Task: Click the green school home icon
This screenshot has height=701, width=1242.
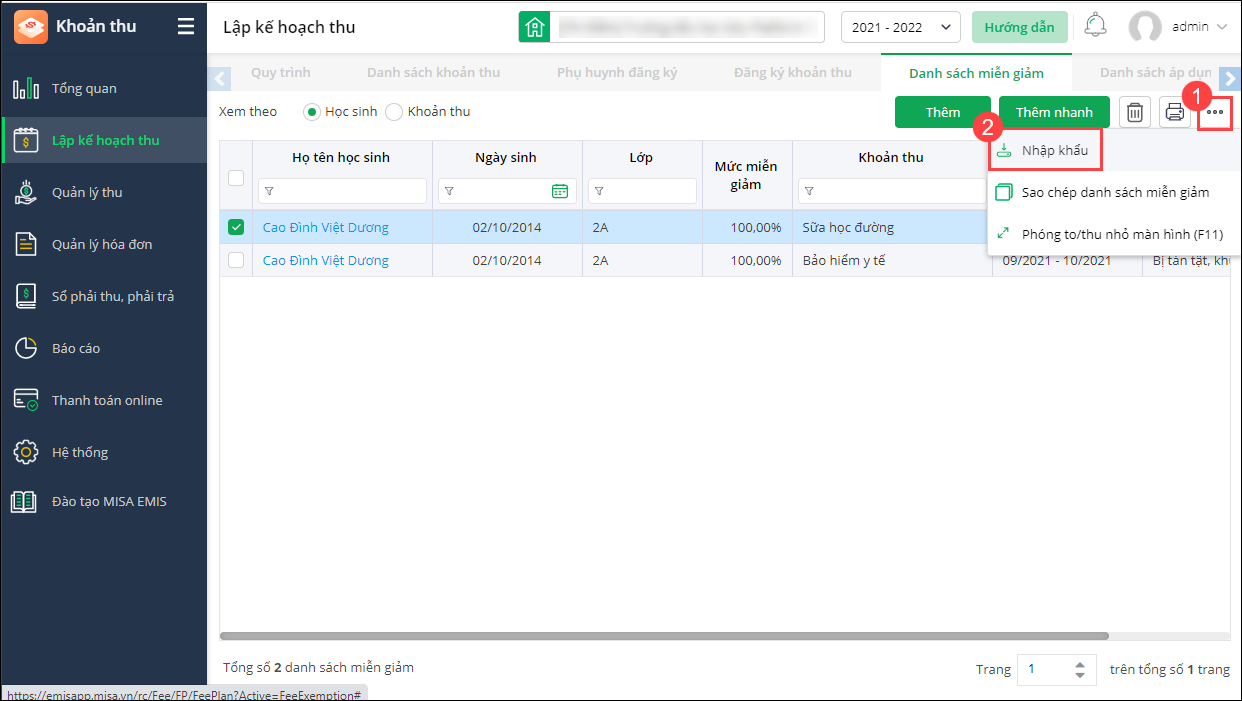Action: point(535,27)
